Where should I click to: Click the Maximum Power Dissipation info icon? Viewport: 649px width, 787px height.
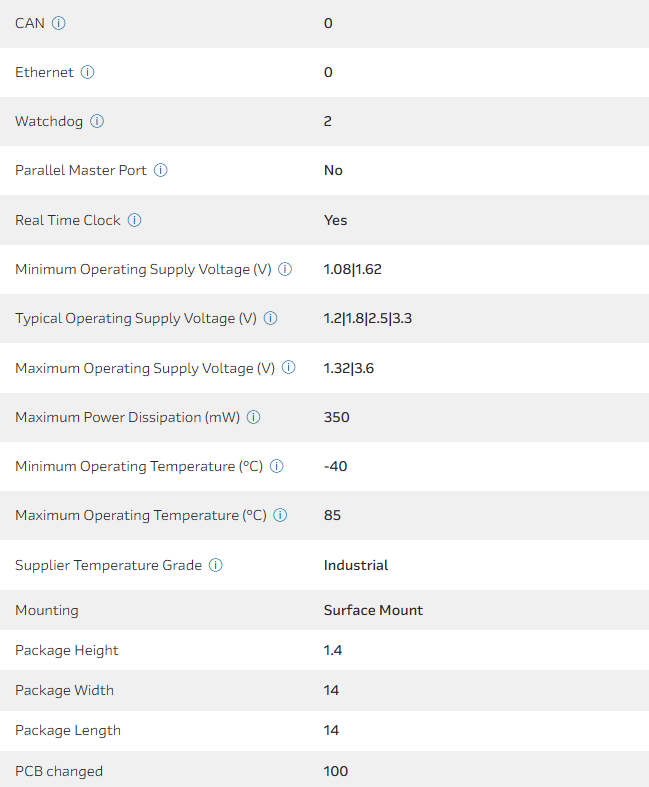pyautogui.click(x=253, y=417)
